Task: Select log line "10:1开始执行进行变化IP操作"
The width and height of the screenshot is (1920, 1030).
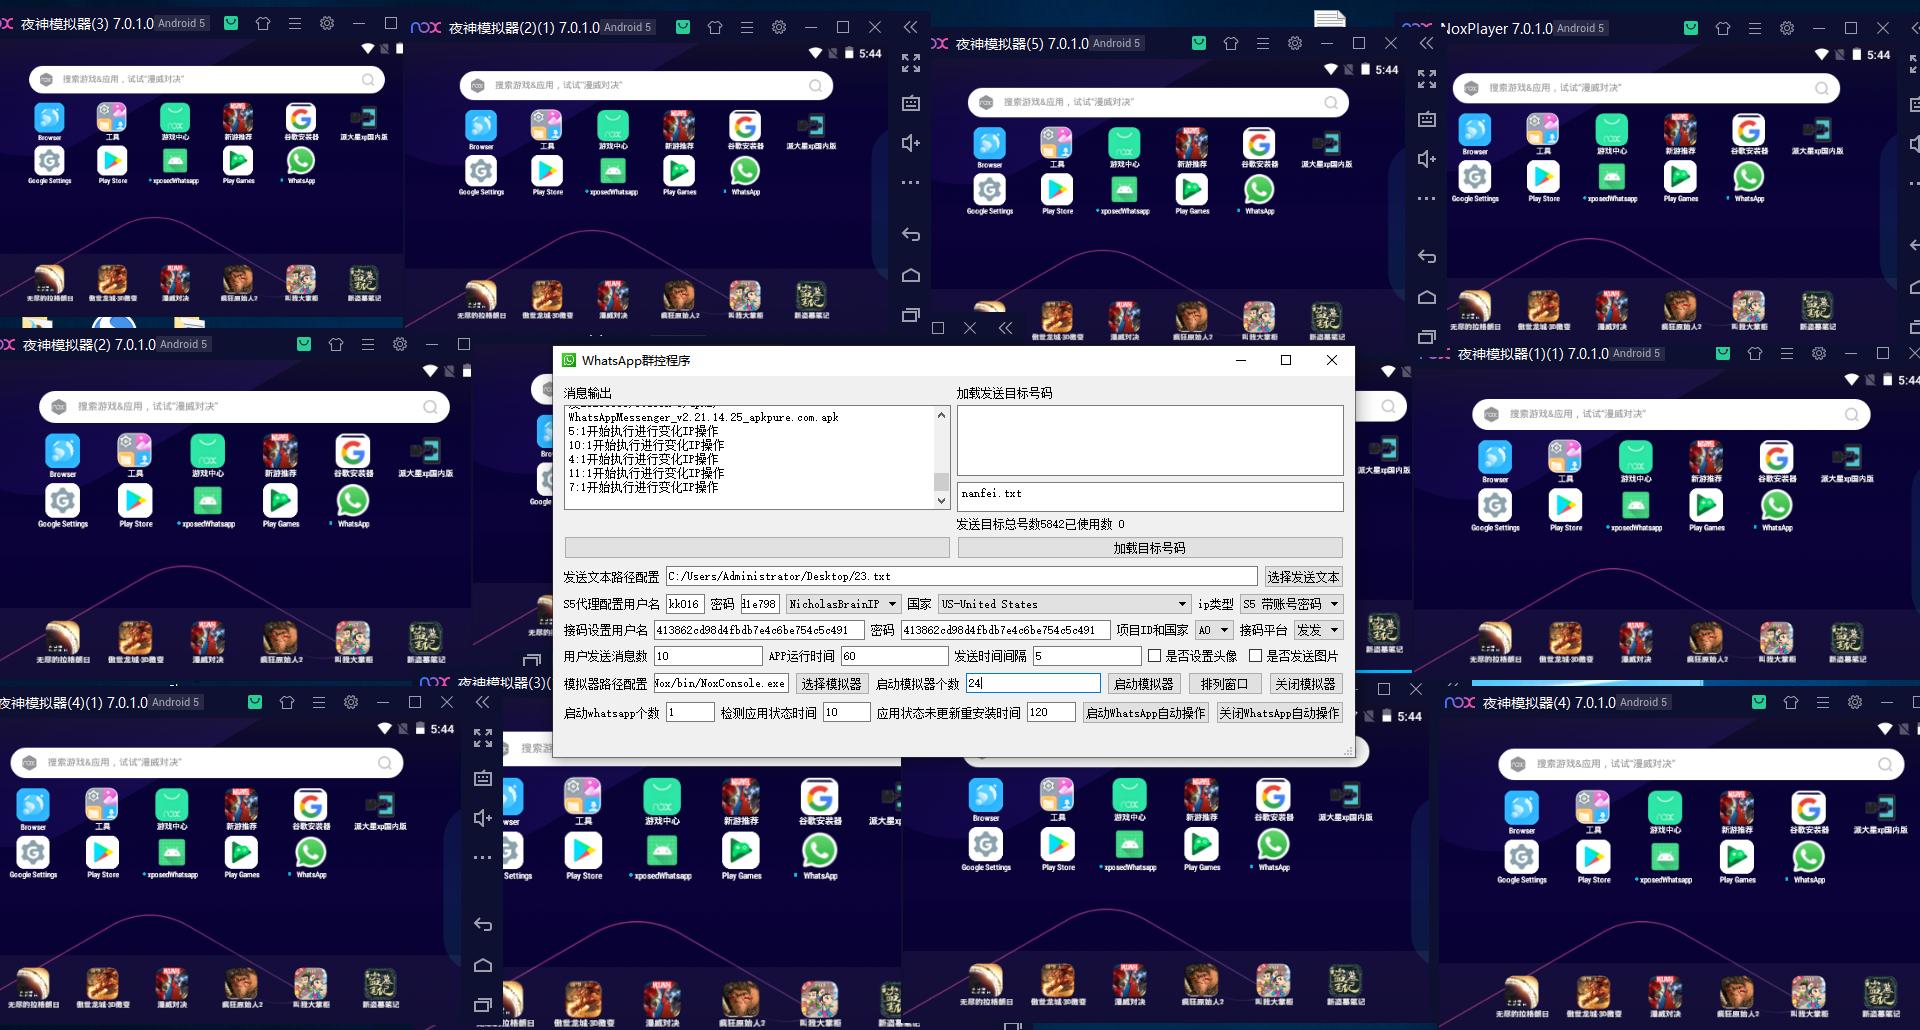Action: click(646, 446)
